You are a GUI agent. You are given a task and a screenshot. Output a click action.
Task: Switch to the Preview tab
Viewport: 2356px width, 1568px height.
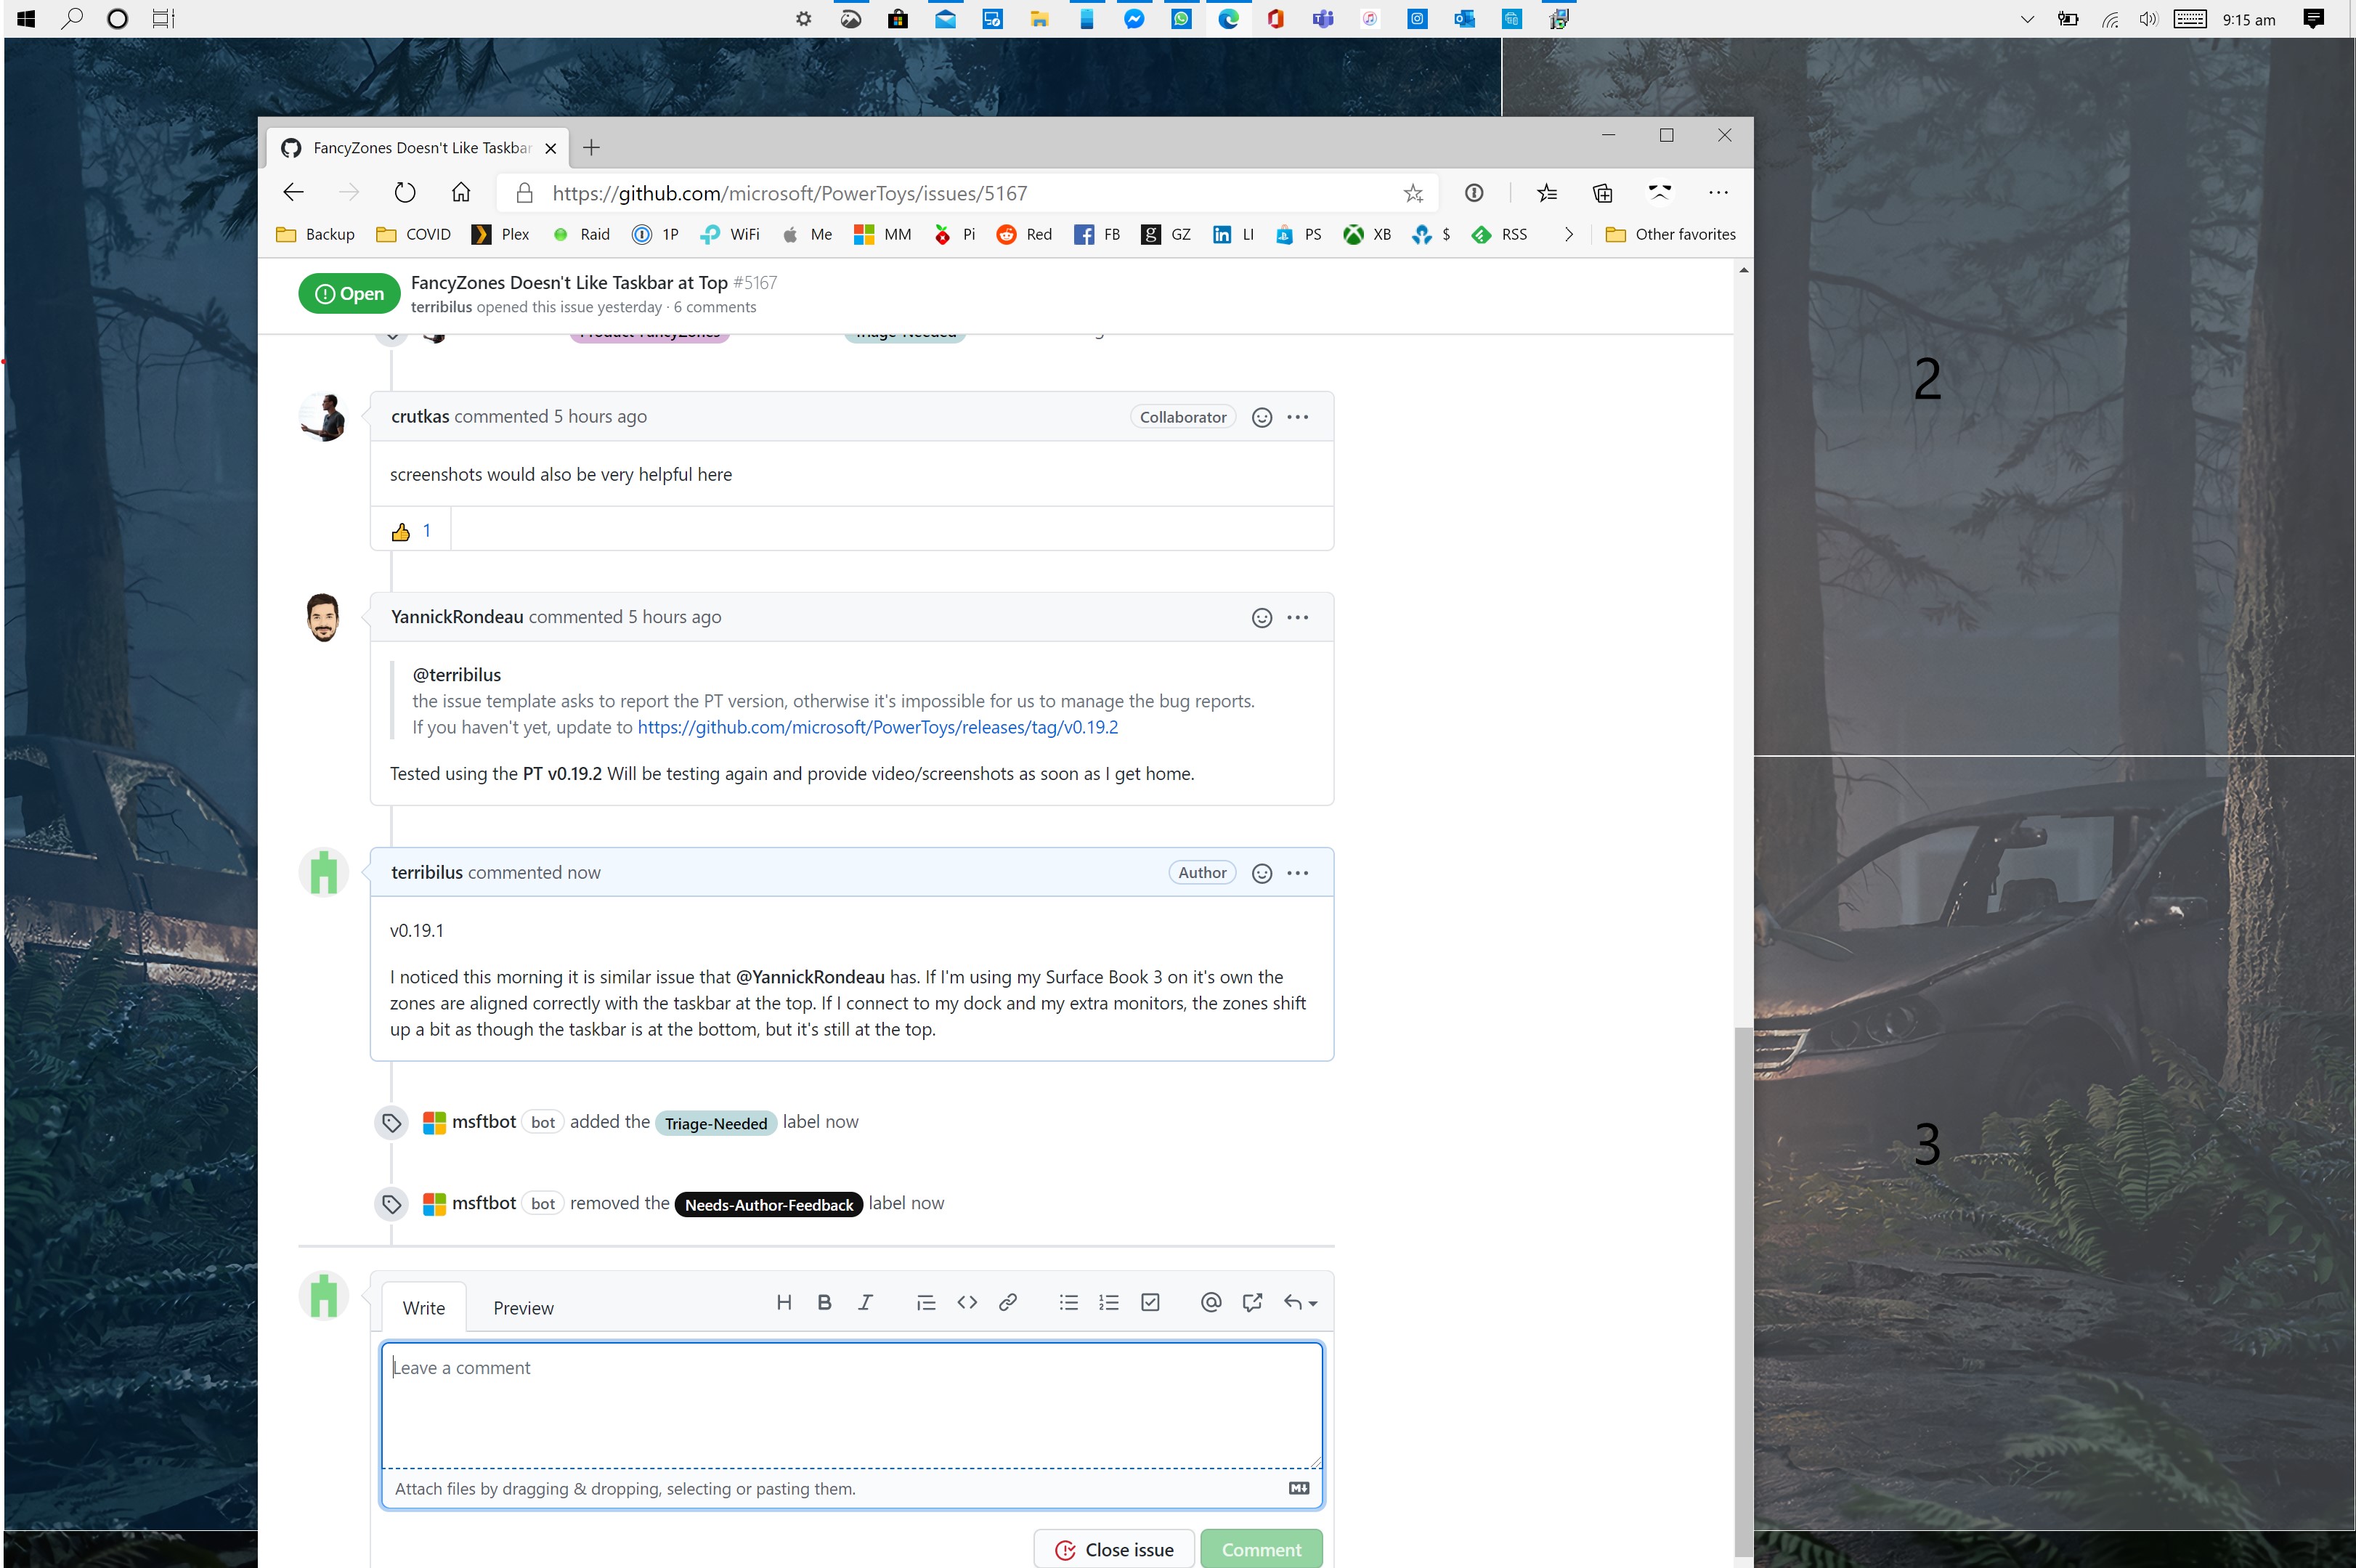pyautogui.click(x=523, y=1308)
